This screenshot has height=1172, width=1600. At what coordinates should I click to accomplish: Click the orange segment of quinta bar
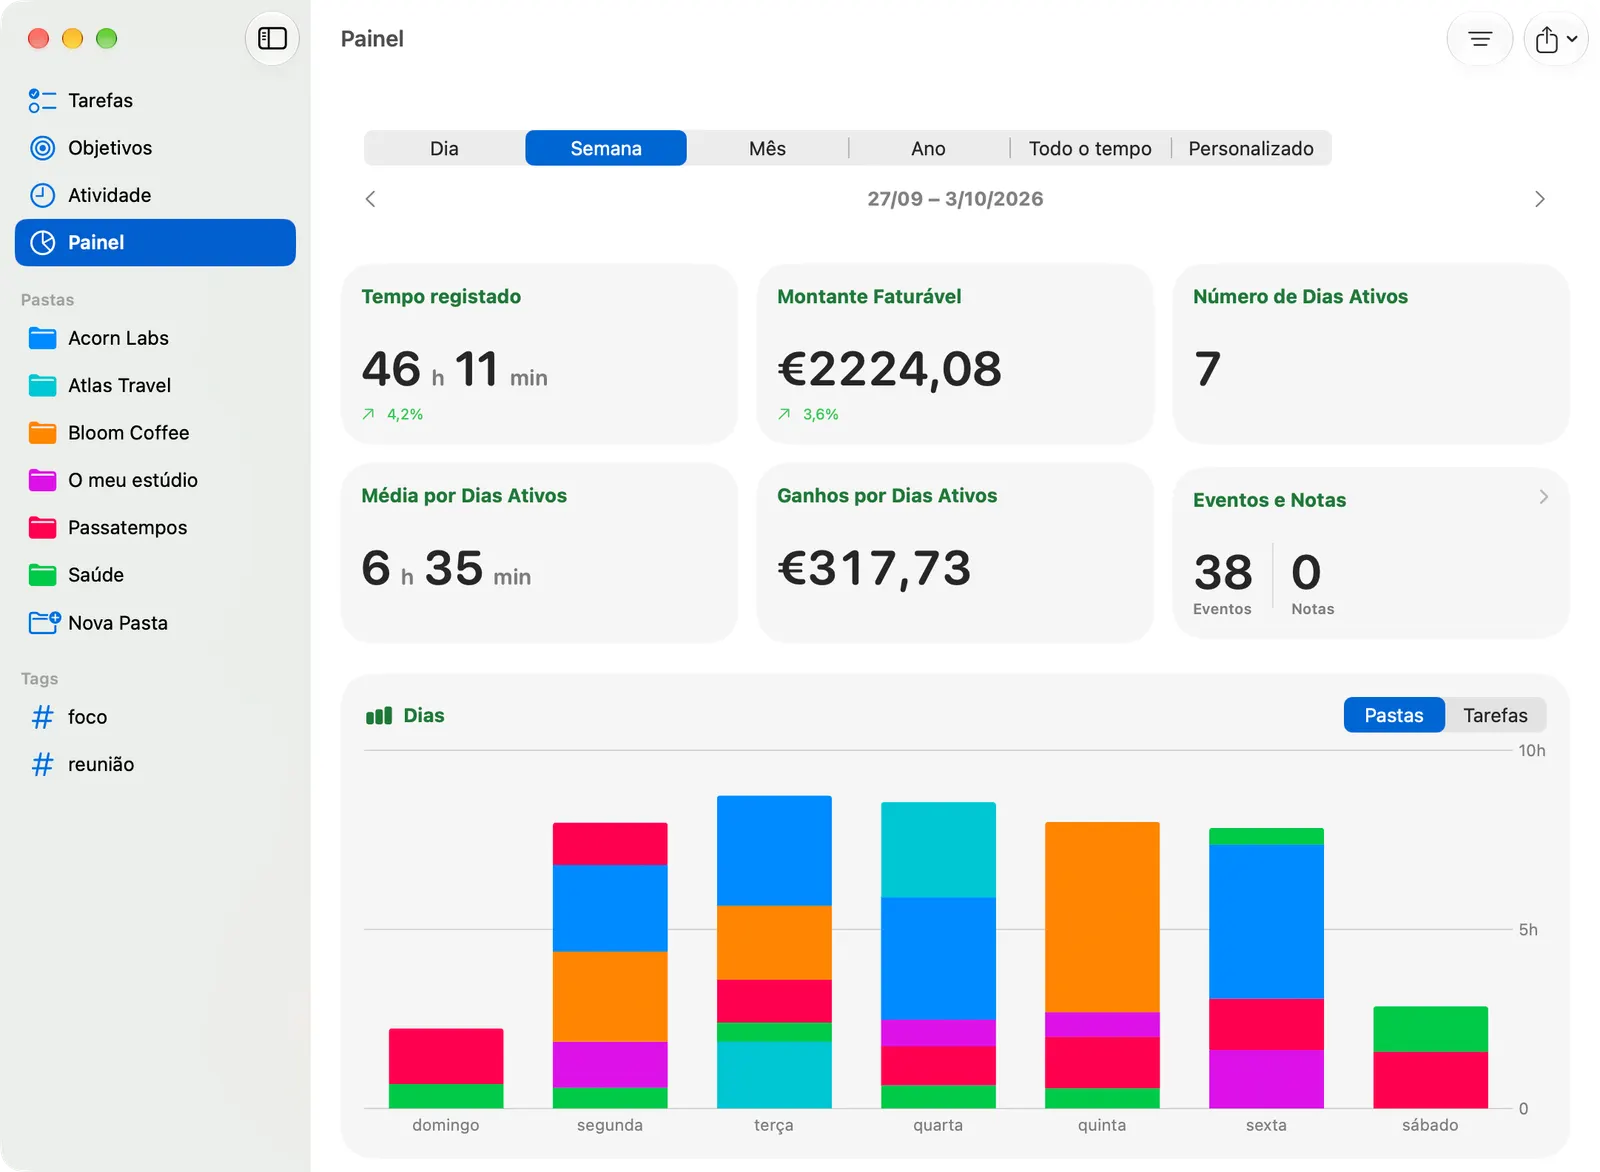(x=1102, y=917)
